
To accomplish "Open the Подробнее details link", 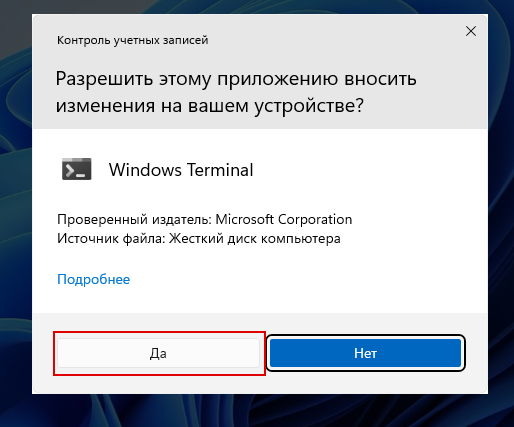I will 94,279.
